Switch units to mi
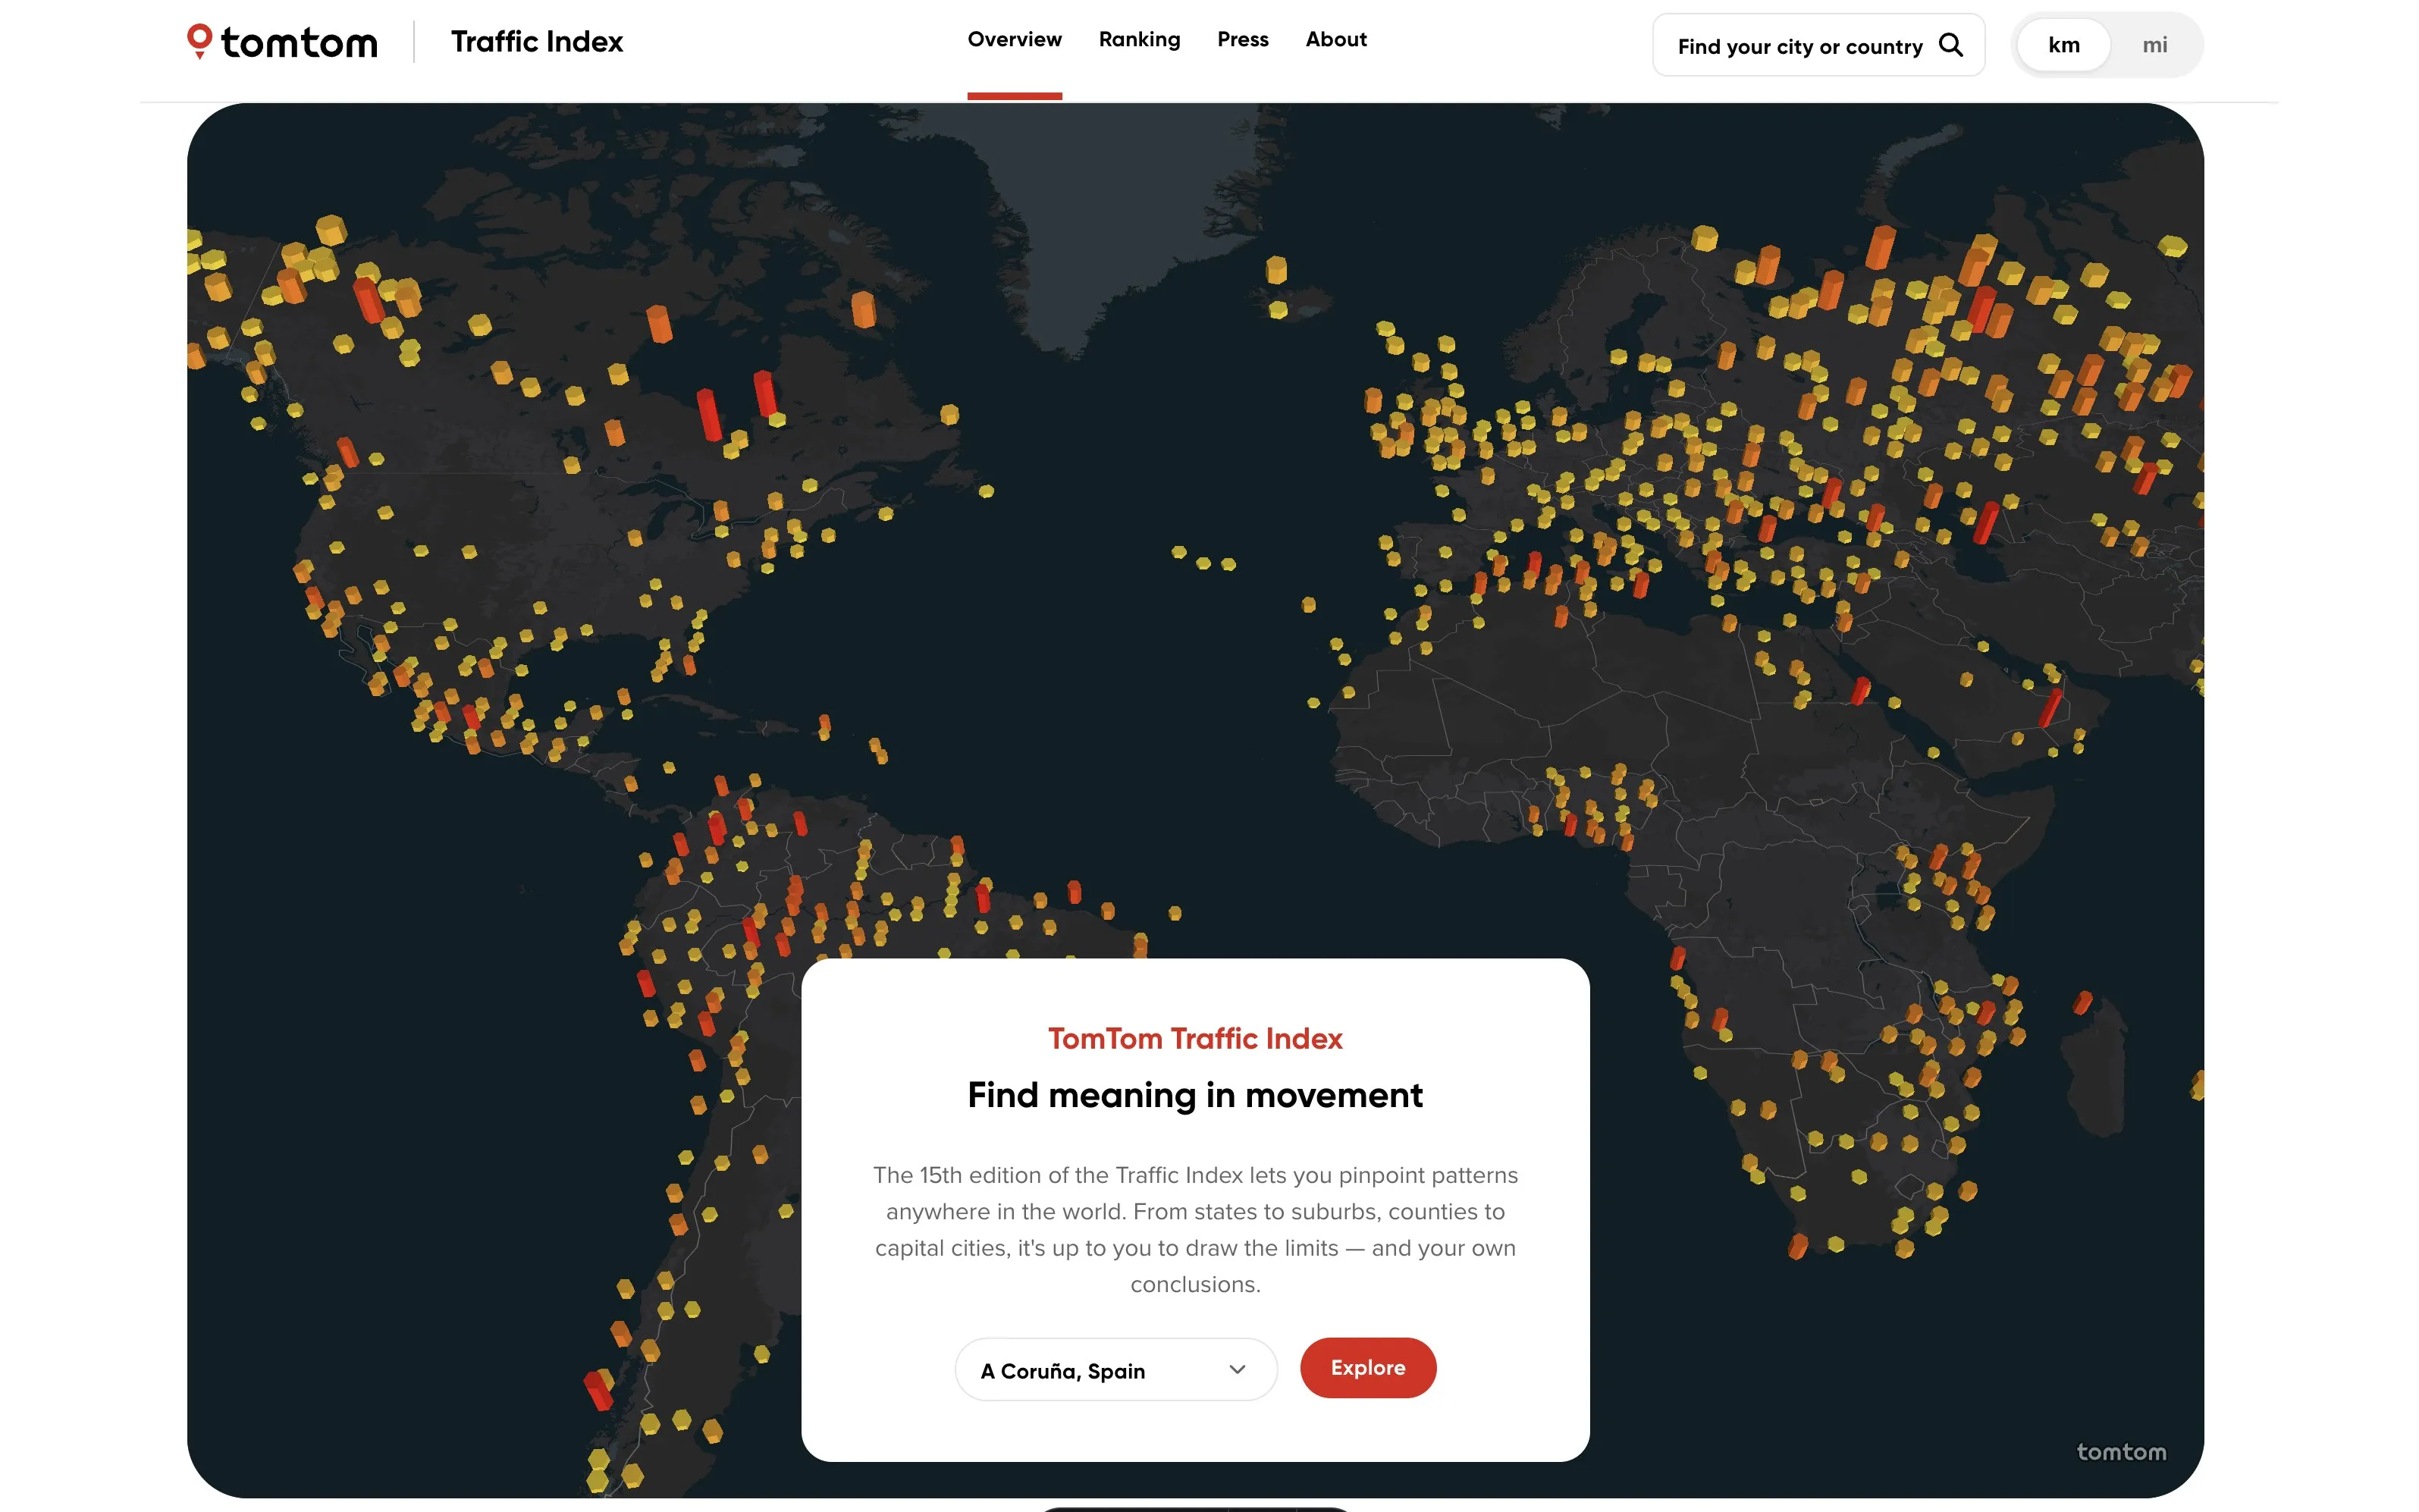Viewport: 2419px width, 1512px height. (x=2154, y=45)
